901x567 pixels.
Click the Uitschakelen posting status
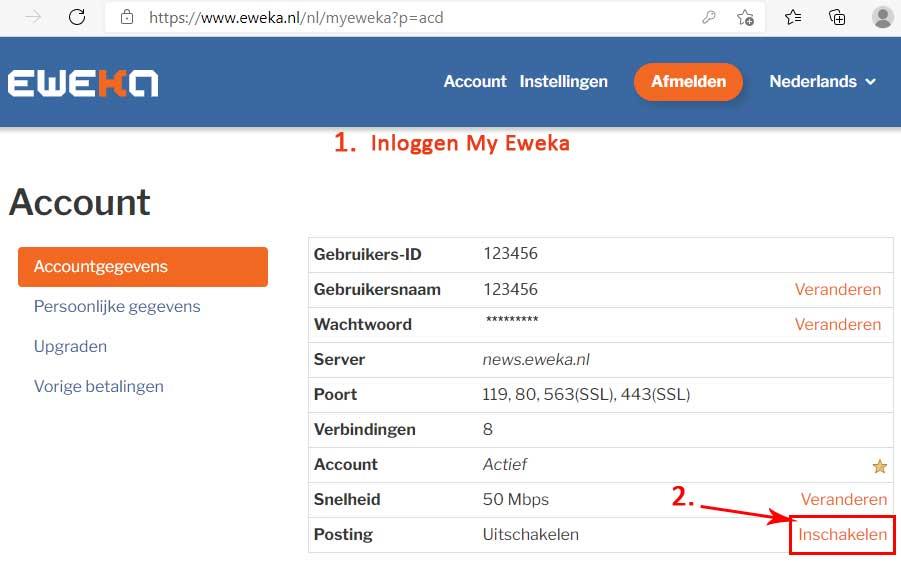tap(530, 534)
